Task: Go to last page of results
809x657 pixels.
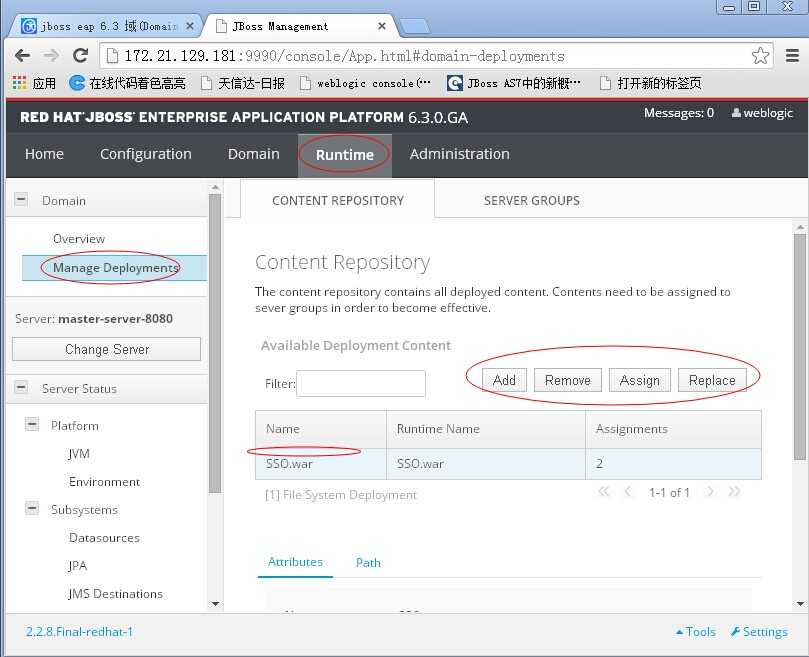Action: click(734, 491)
